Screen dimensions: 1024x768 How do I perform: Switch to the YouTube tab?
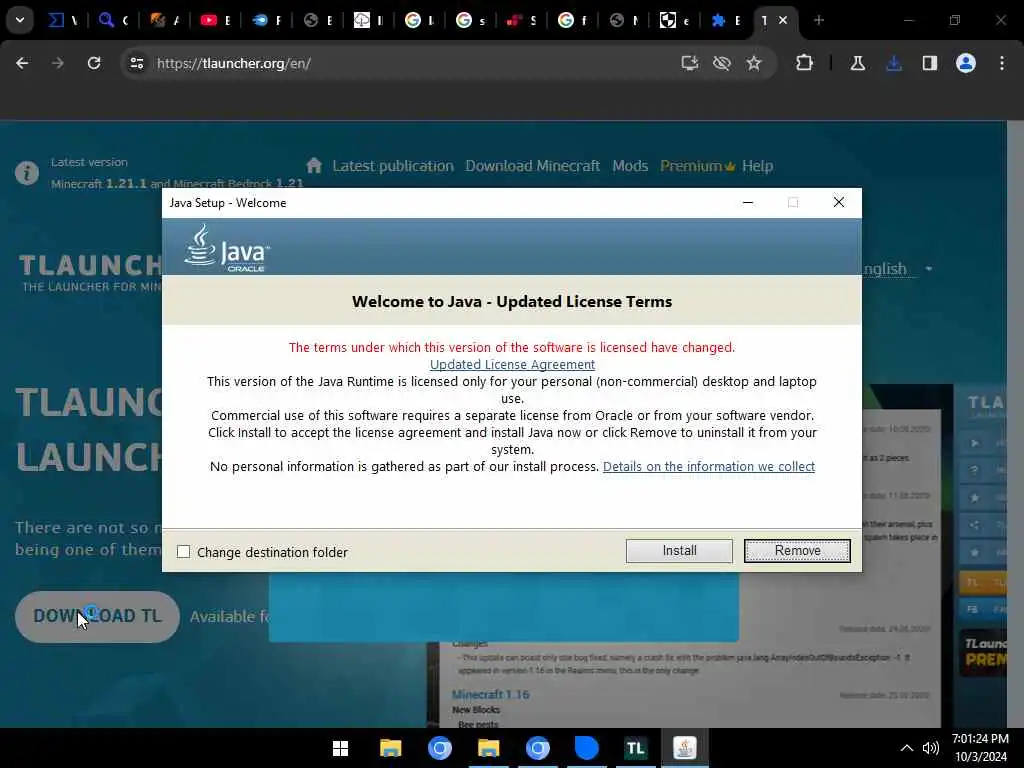pos(215,20)
